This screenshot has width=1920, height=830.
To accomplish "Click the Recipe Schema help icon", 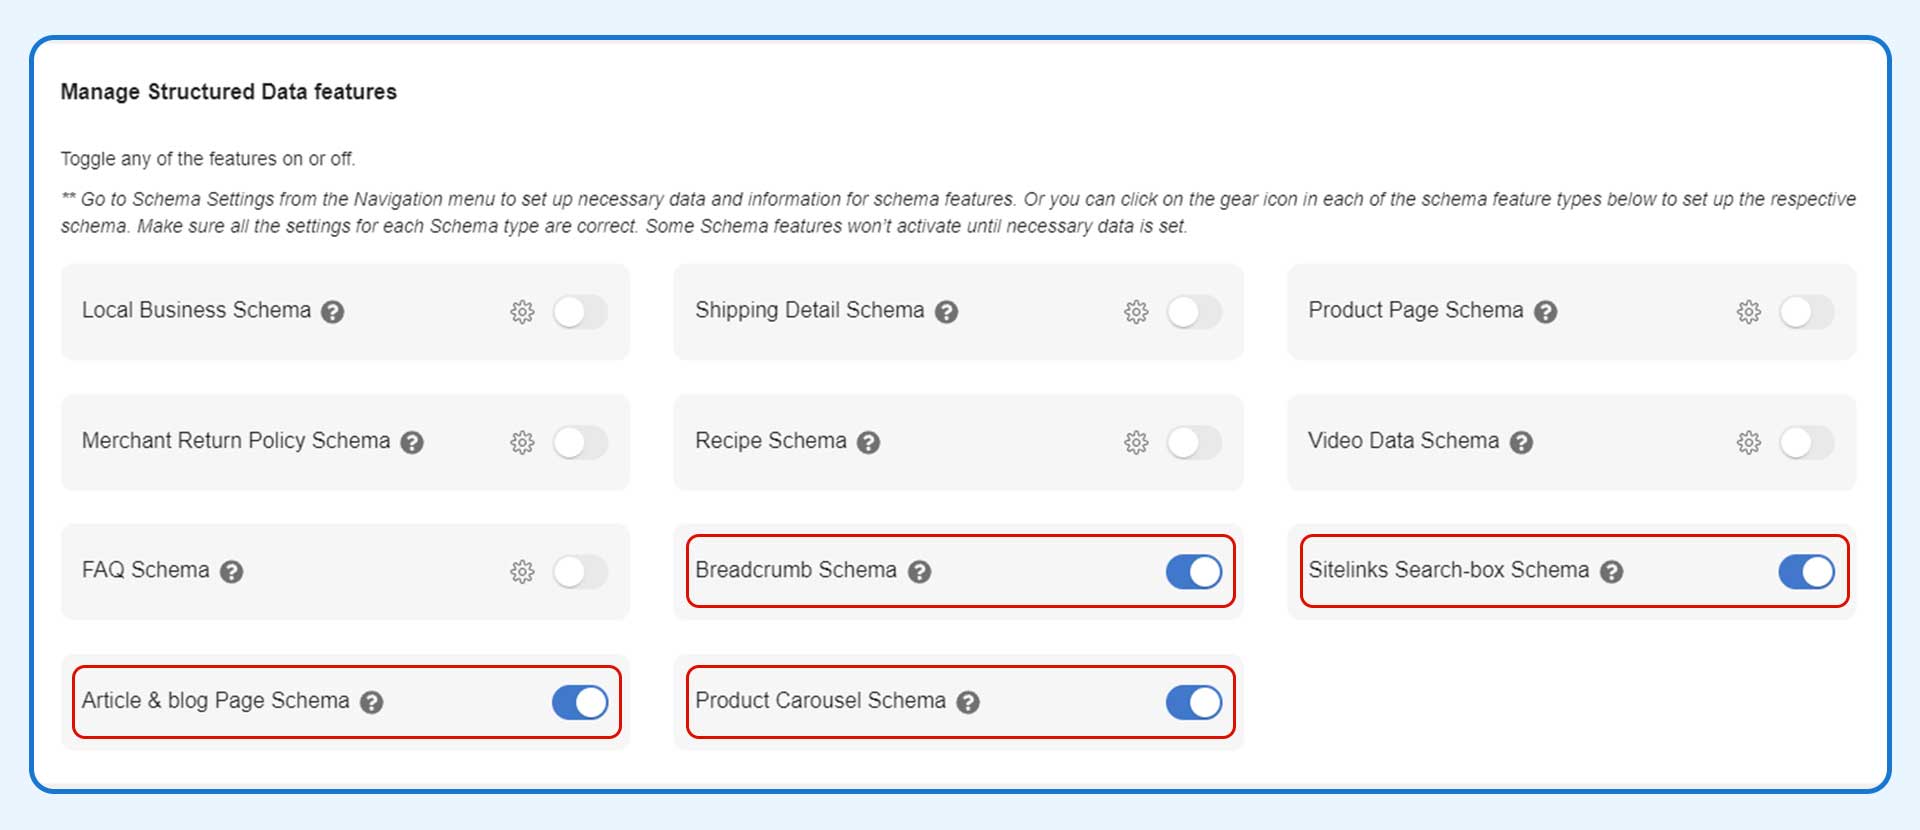I will click(868, 442).
